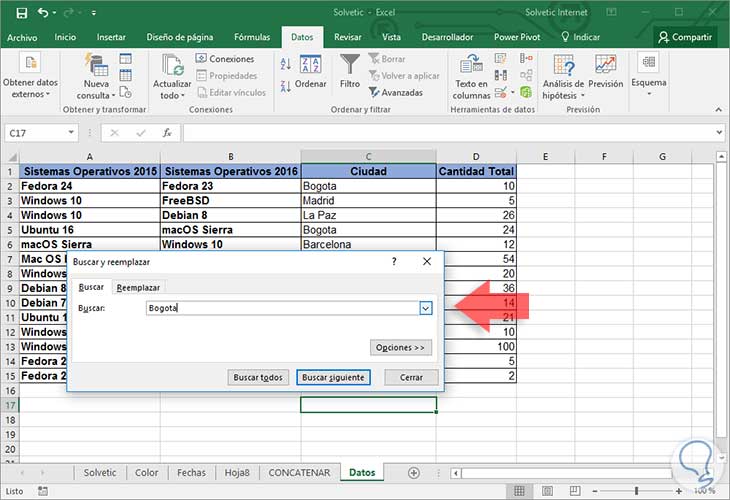Click scroll left arrow on horizontal scrollbar
730x500 pixels.
point(456,473)
